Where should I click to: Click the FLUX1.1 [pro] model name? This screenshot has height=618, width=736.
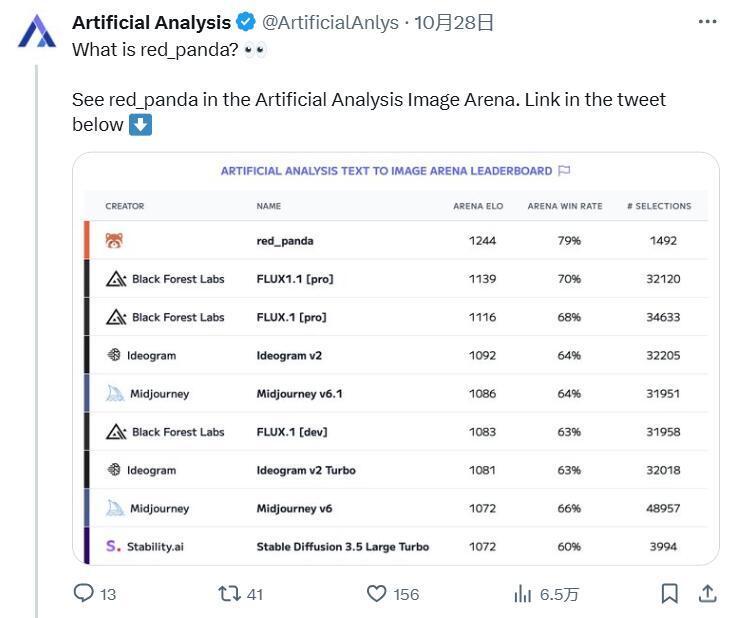[295, 279]
